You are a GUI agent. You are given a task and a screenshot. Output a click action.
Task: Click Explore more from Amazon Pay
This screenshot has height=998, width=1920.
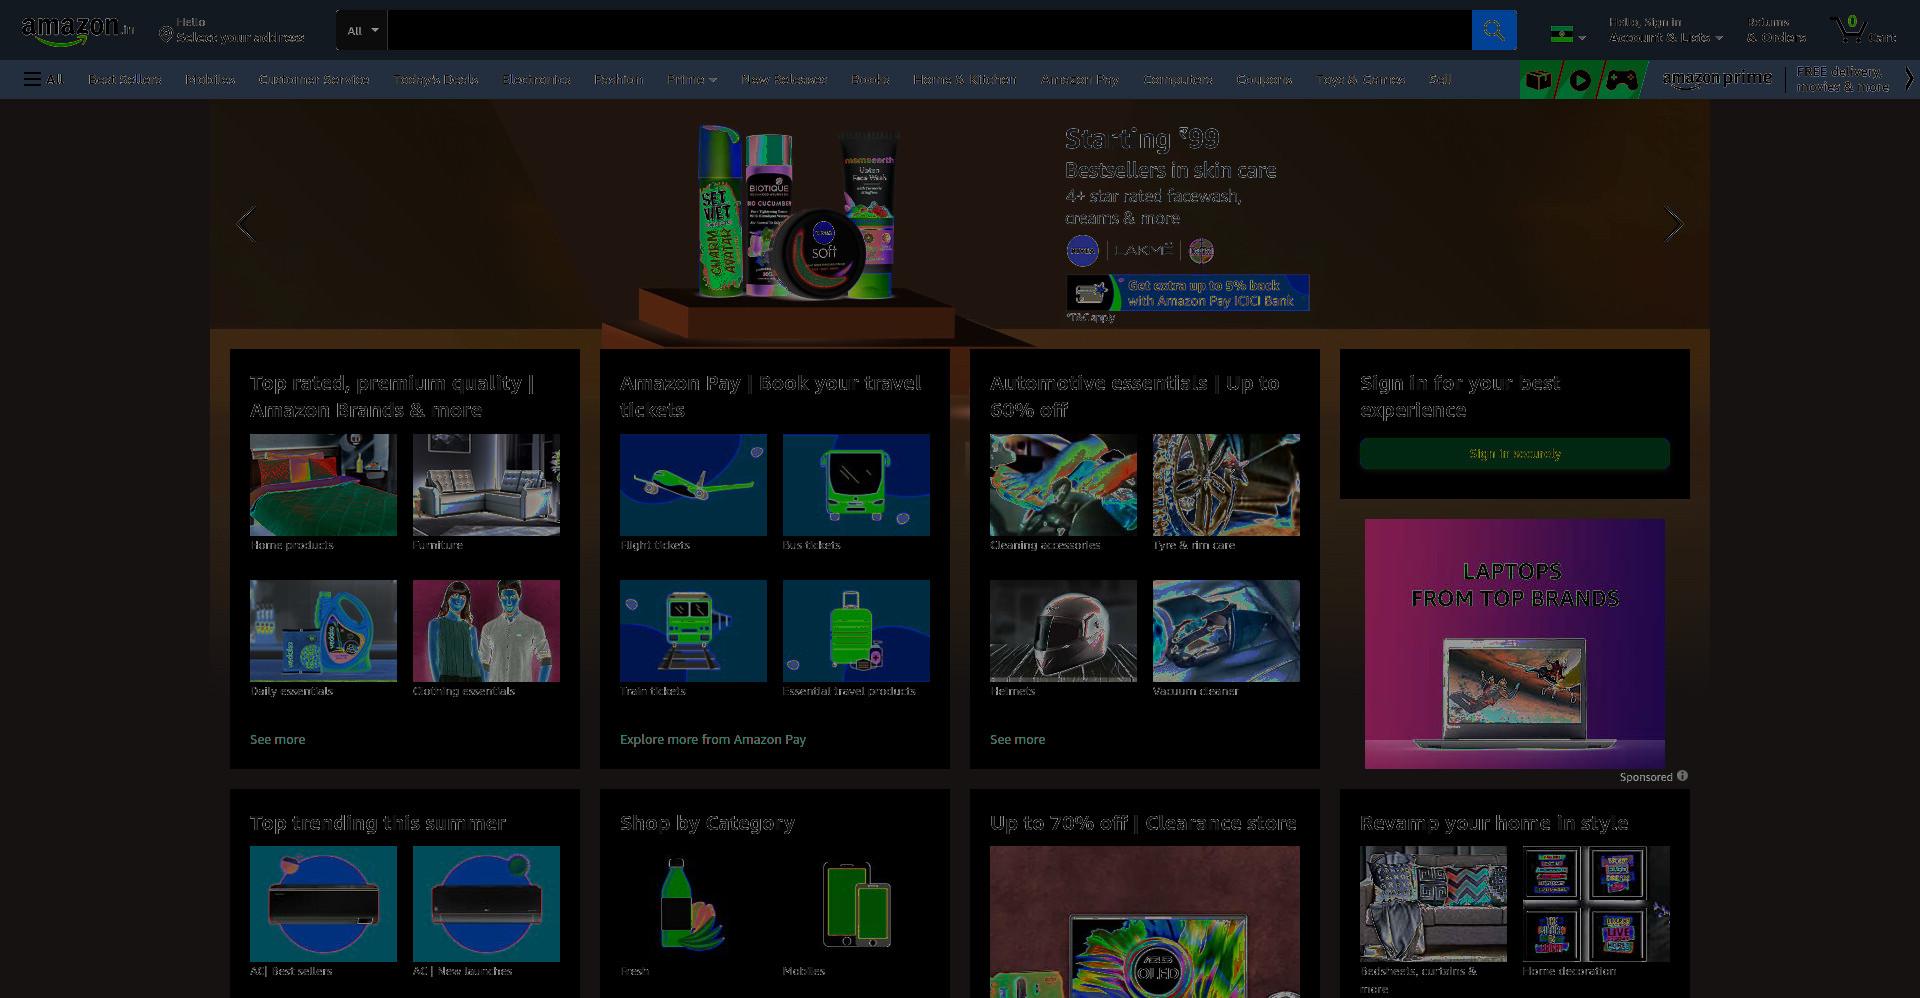(x=713, y=739)
